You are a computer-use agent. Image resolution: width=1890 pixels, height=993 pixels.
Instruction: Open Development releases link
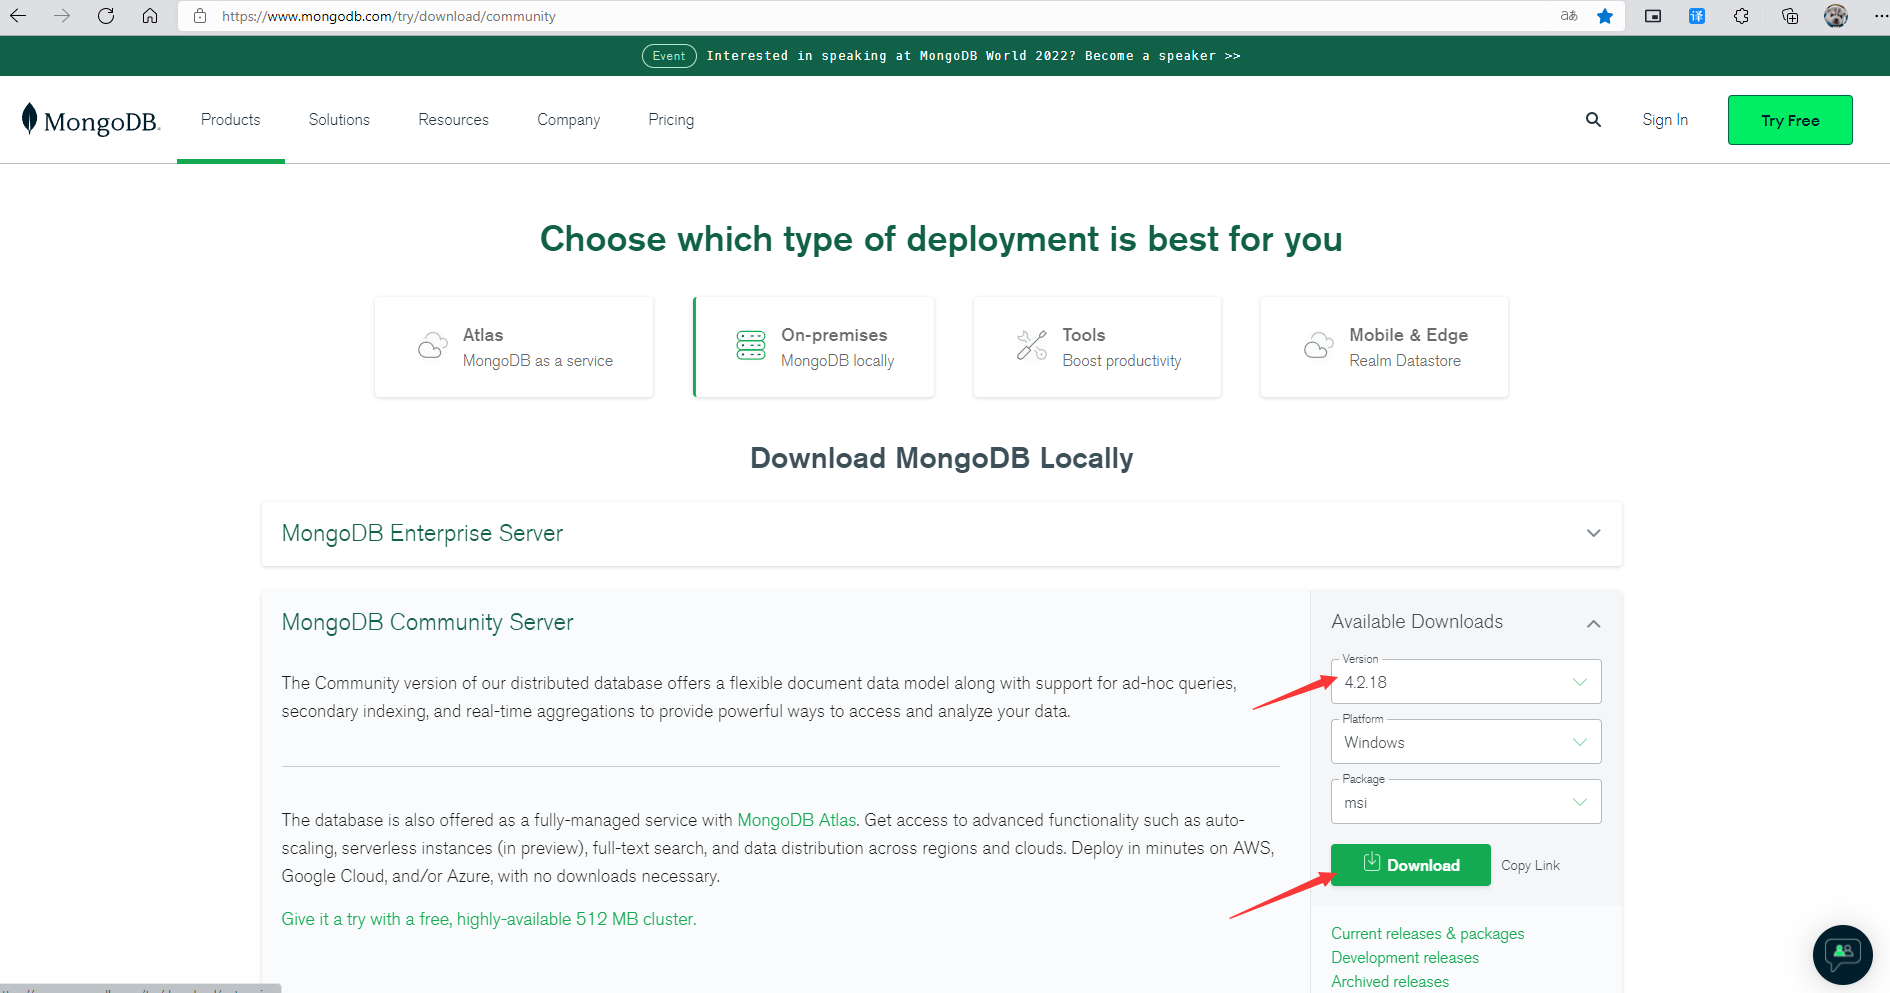[x=1405, y=958]
